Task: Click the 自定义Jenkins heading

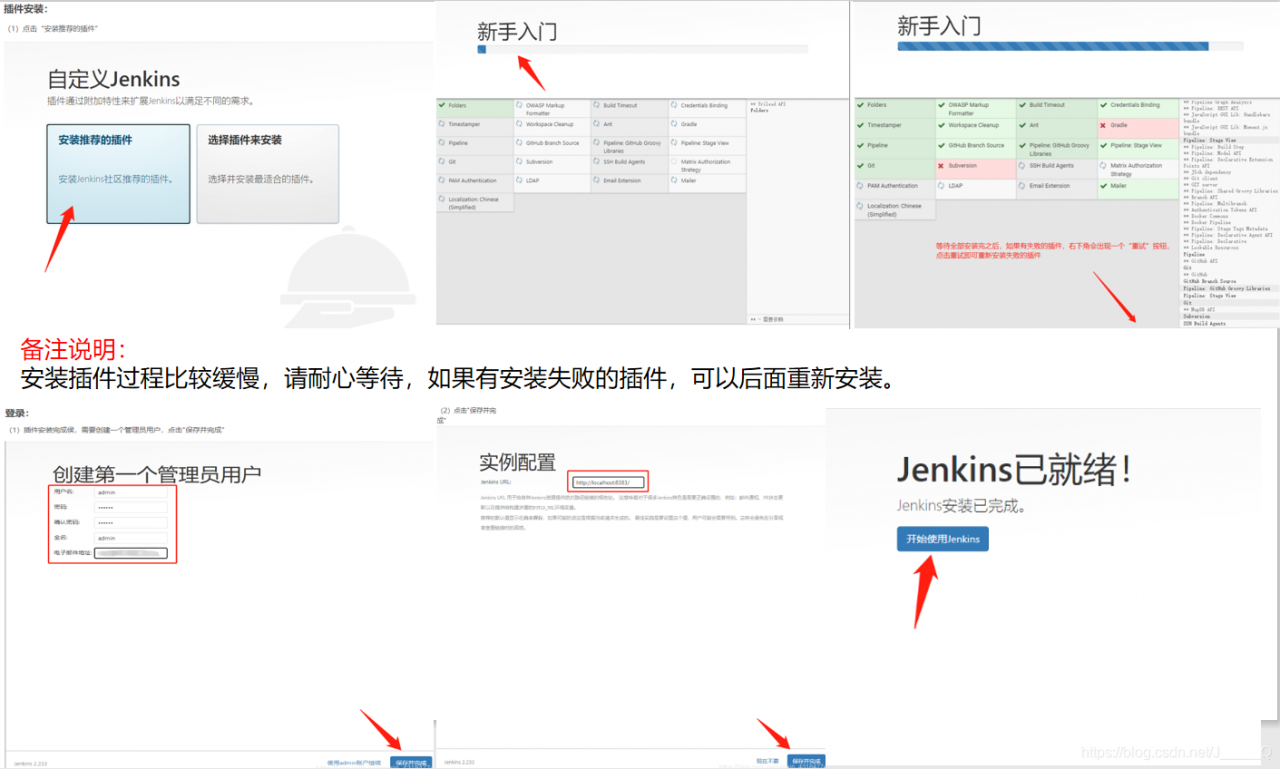Action: click(112, 80)
